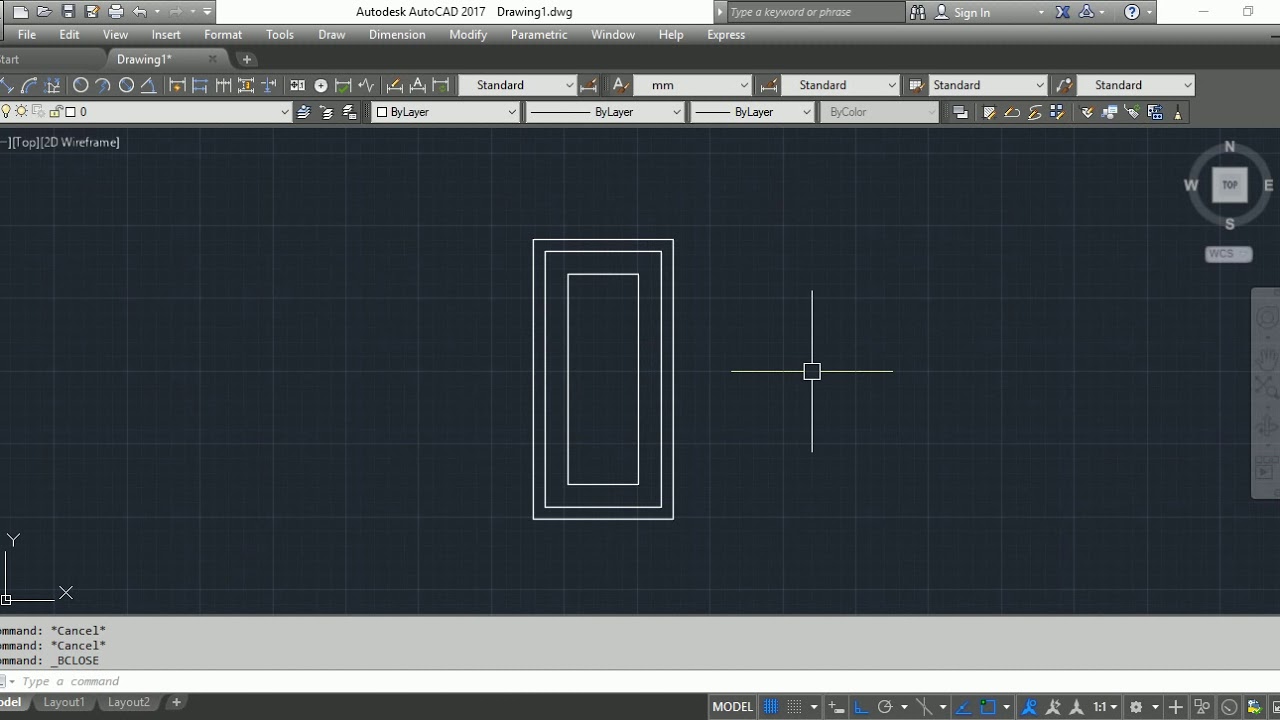1280x720 pixels.
Task: Toggle grid display in status bar
Action: pos(771,706)
